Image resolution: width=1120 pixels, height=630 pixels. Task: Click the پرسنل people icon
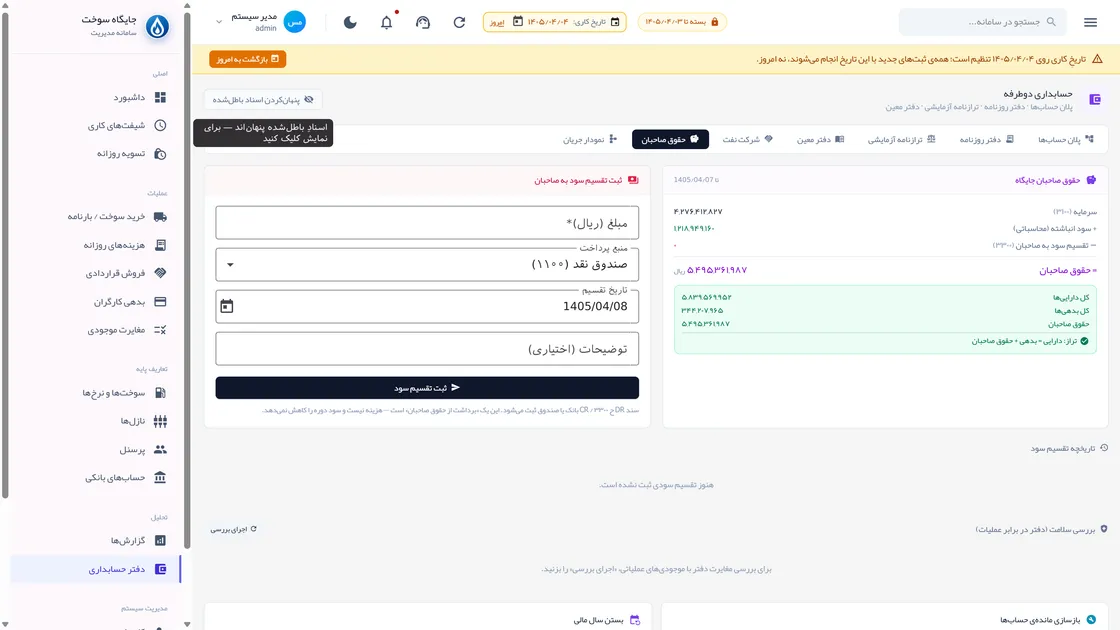pos(160,449)
